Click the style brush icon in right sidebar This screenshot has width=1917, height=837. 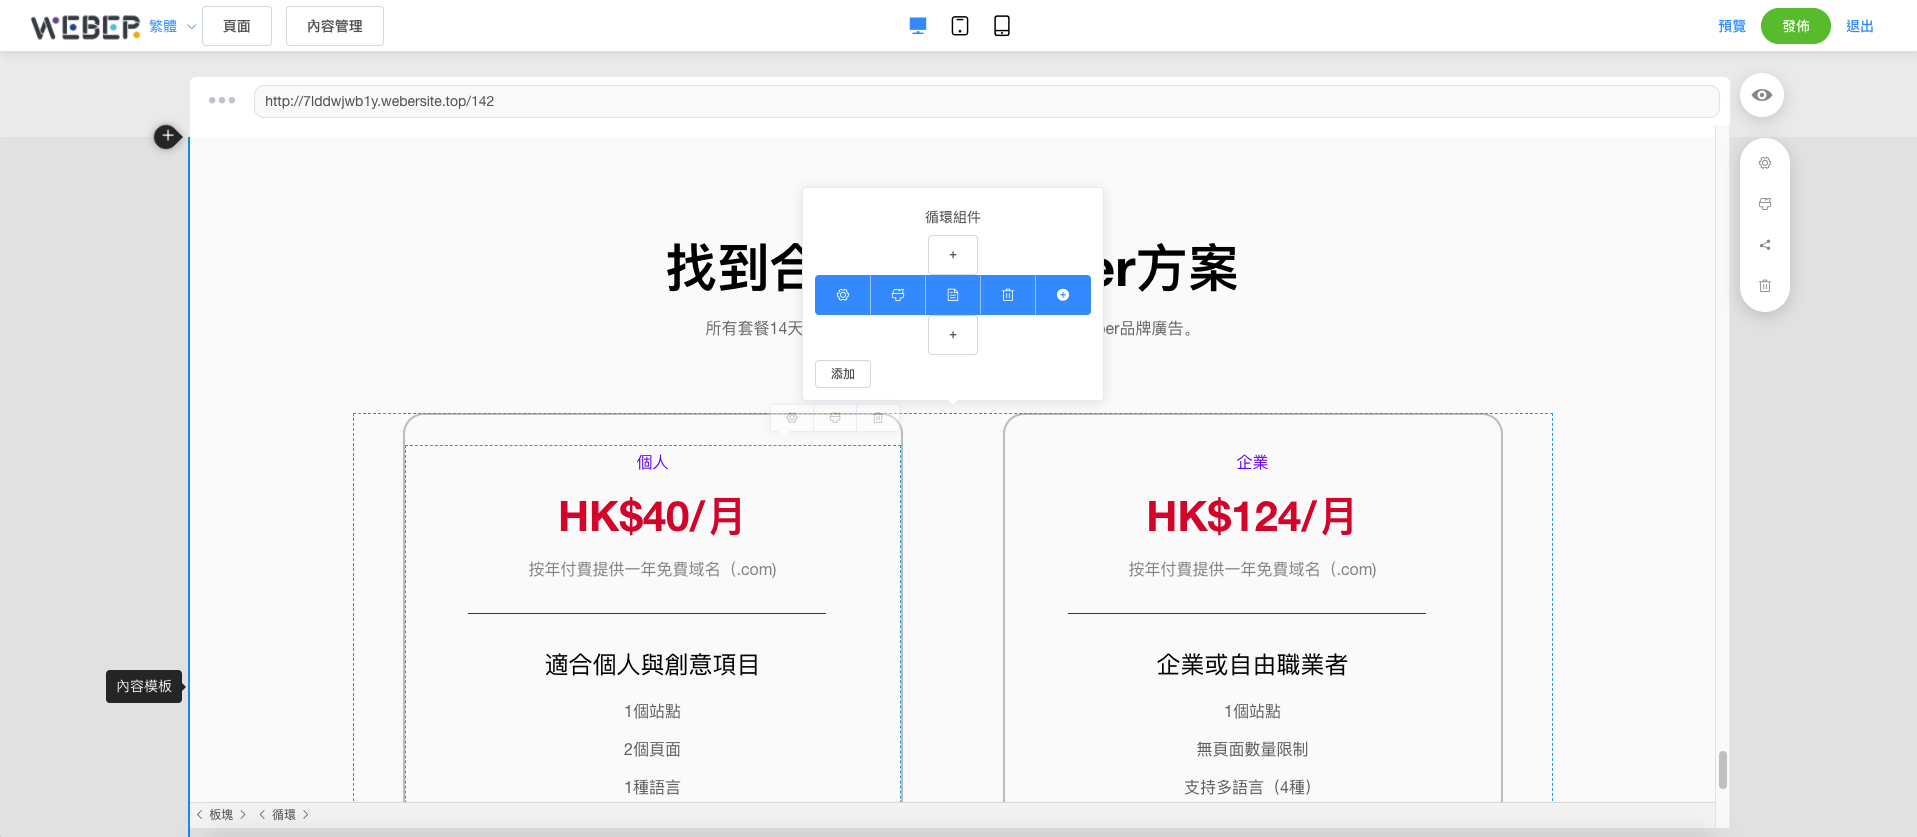click(1765, 204)
